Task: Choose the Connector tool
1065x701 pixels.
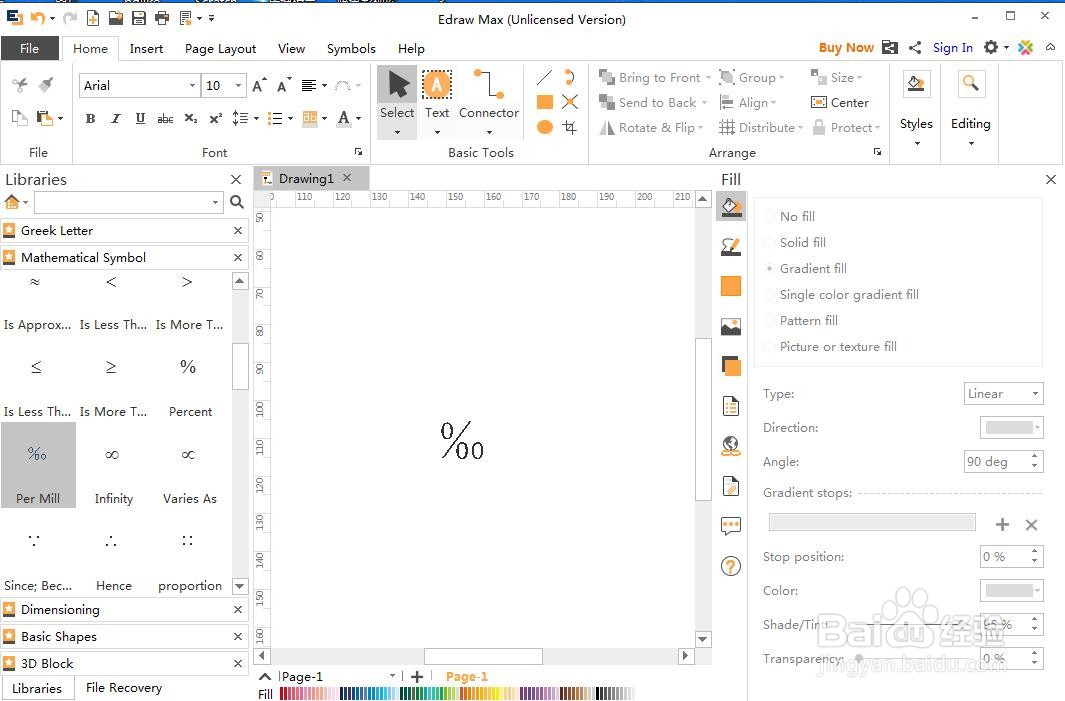Action: point(489,102)
